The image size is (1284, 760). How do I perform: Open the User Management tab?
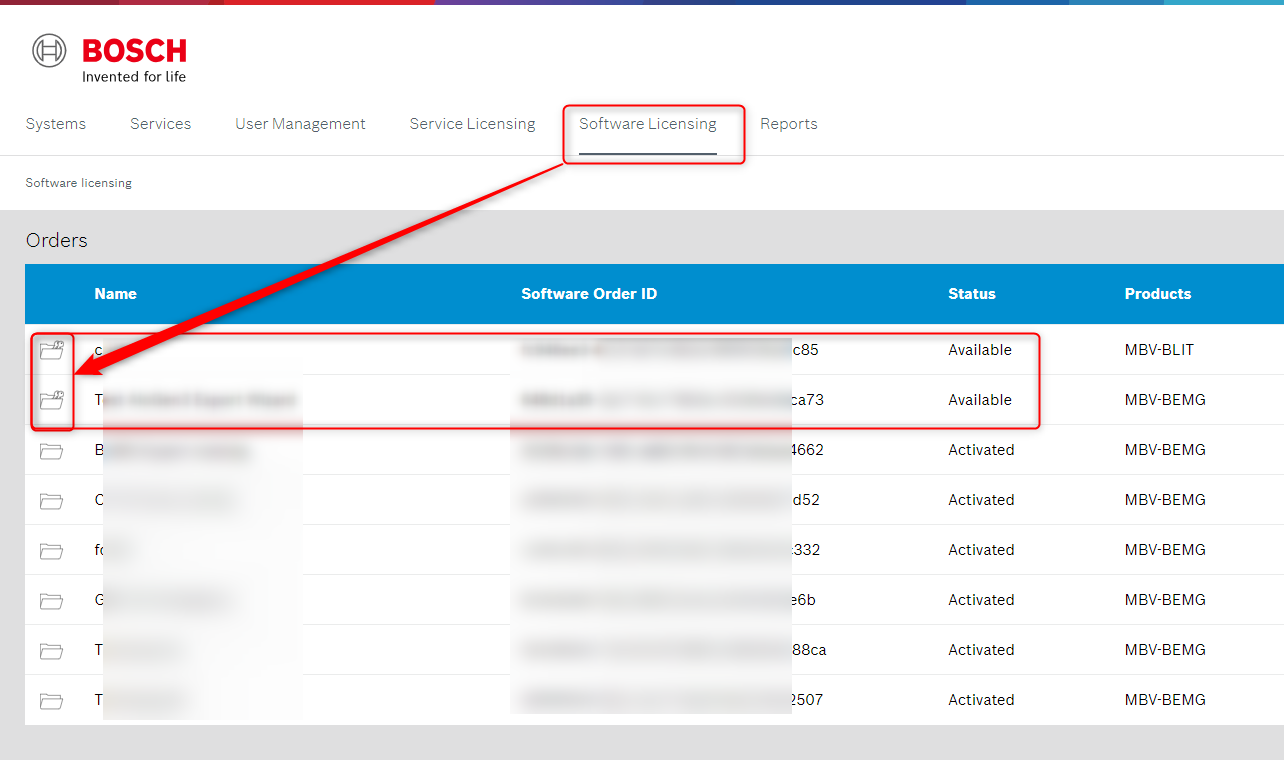pos(300,124)
